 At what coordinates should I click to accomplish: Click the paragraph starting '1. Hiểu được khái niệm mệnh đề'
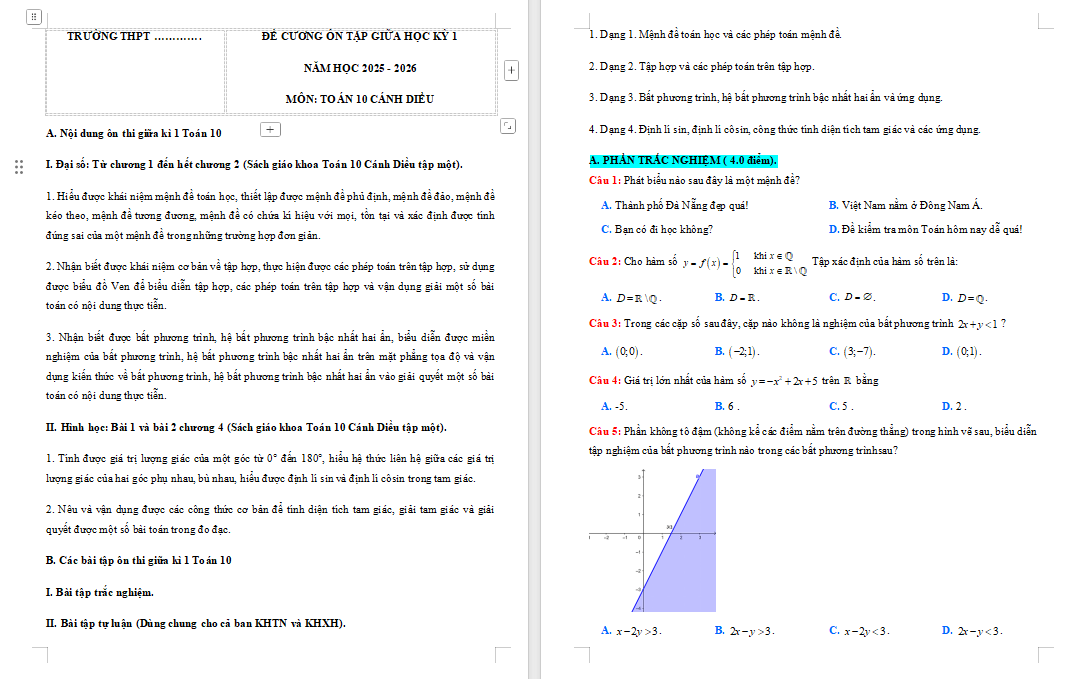270,215
